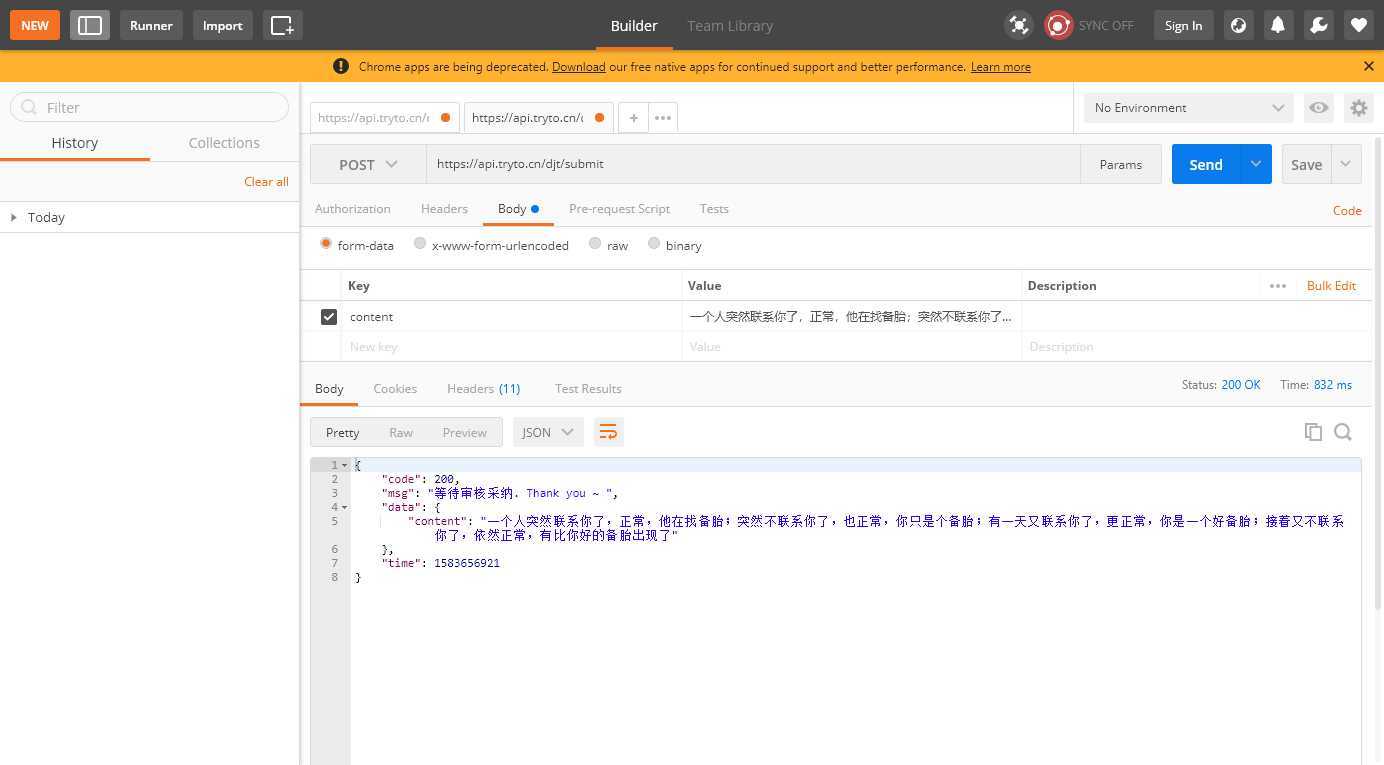The image size is (1384, 765).
Task: Click the interceptor satellite icon
Action: coord(1018,25)
